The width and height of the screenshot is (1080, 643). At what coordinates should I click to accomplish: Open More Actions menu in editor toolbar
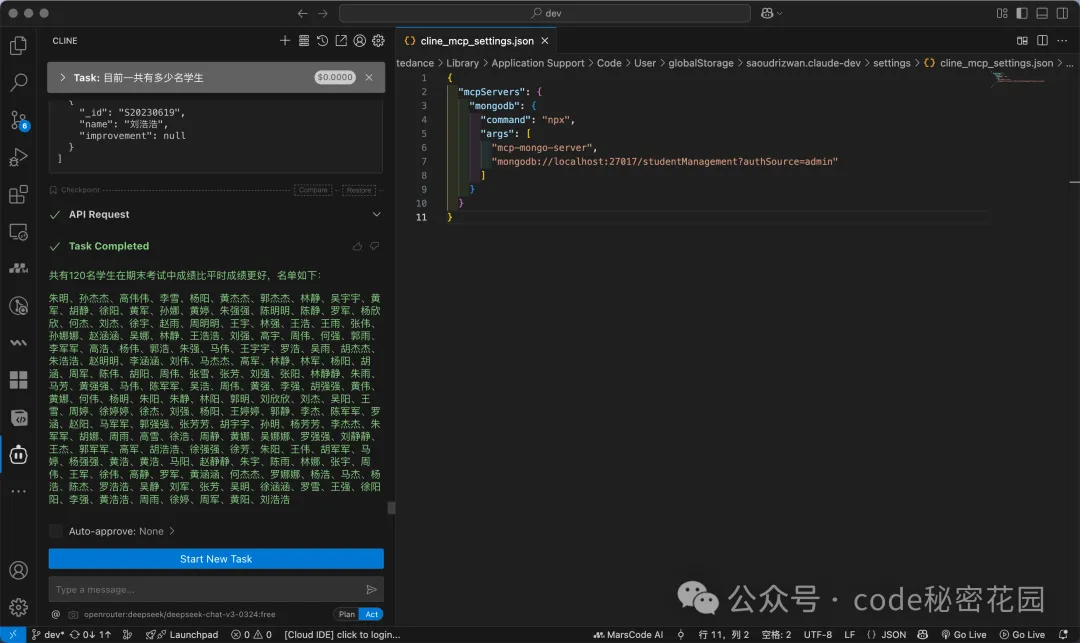point(1062,41)
